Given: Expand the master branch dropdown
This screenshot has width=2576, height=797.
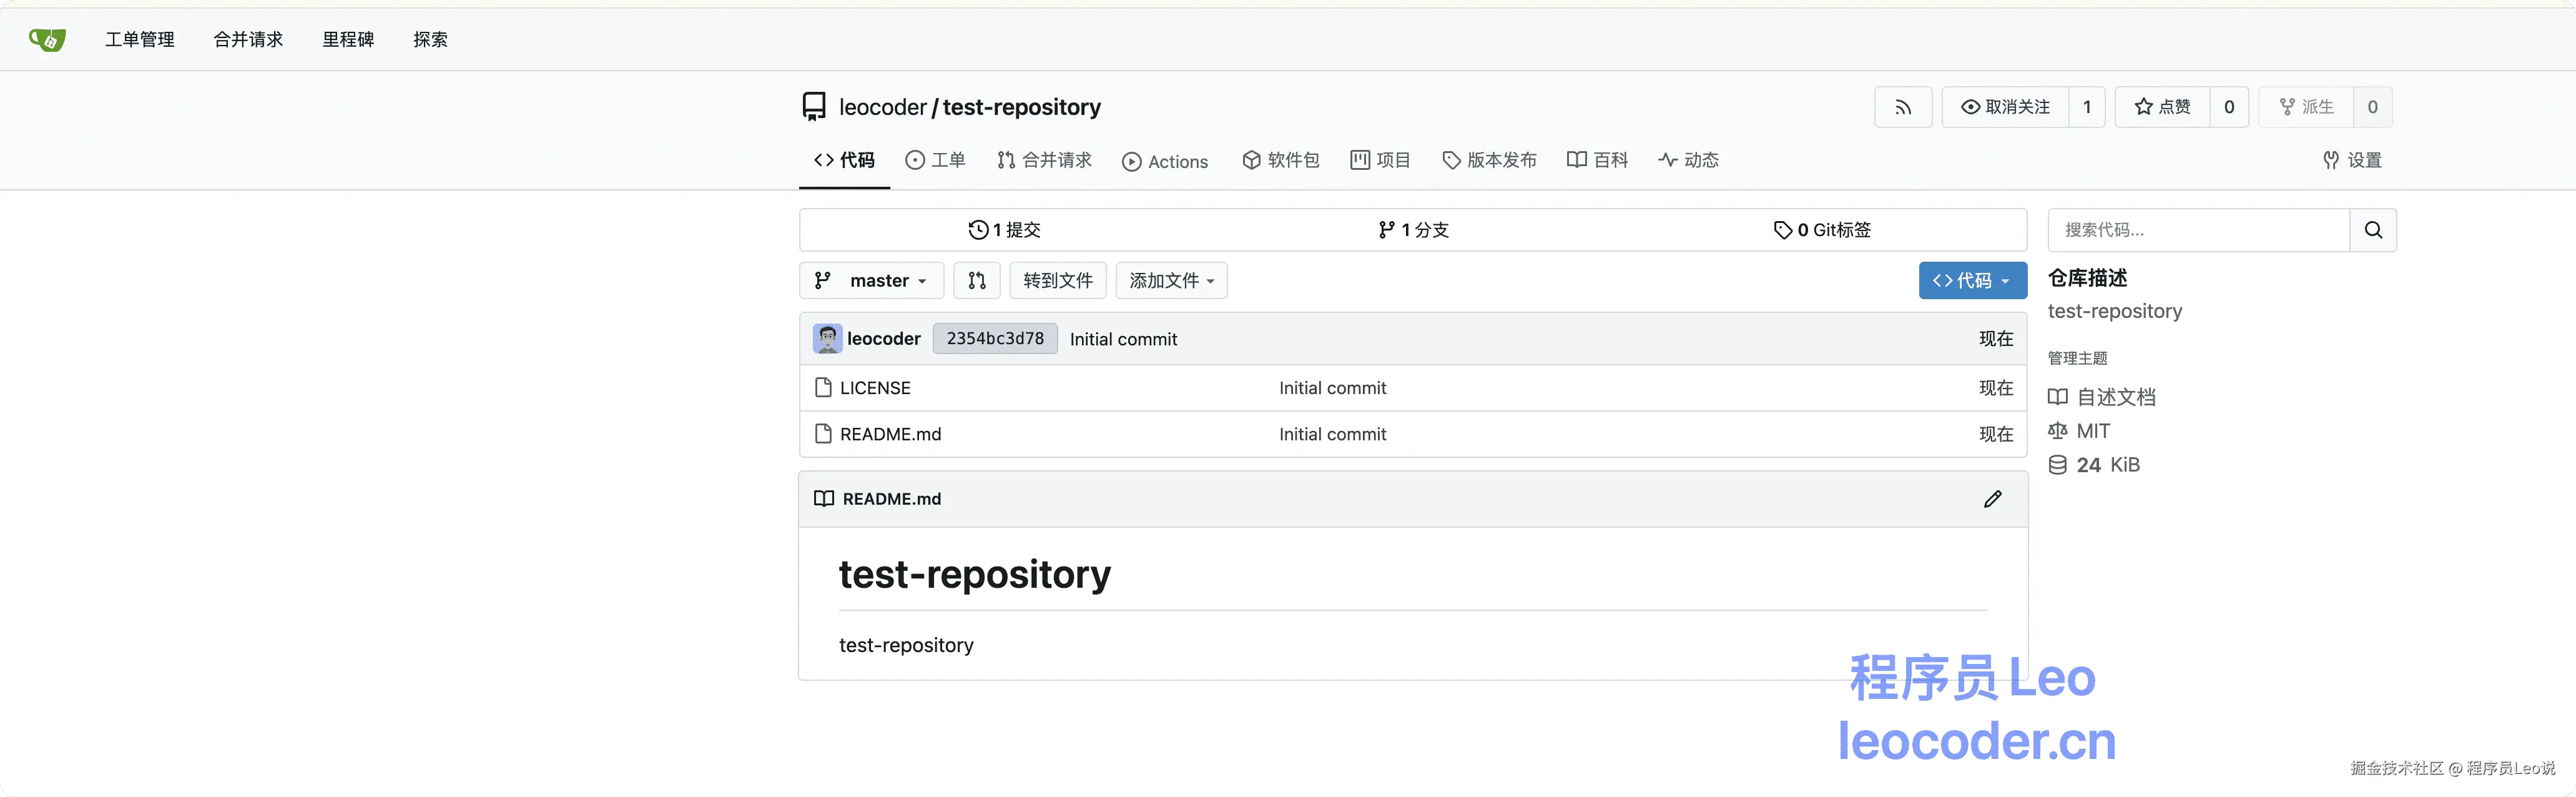Looking at the screenshot, I should [x=871, y=281].
